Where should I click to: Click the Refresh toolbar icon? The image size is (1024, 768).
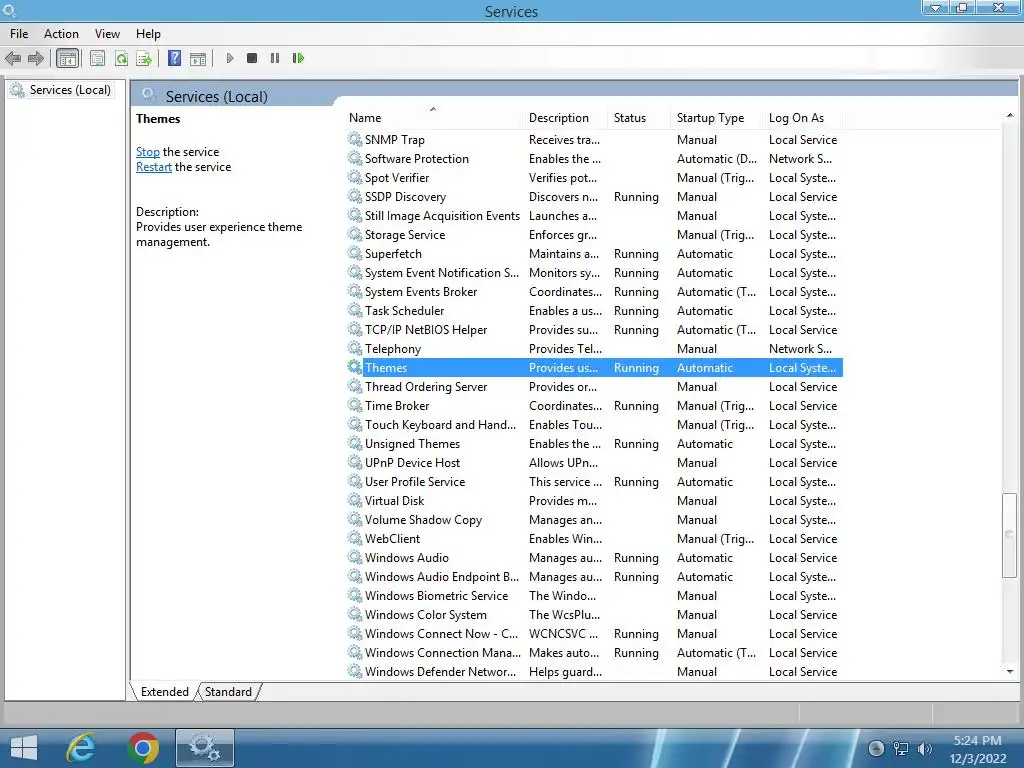click(121, 59)
